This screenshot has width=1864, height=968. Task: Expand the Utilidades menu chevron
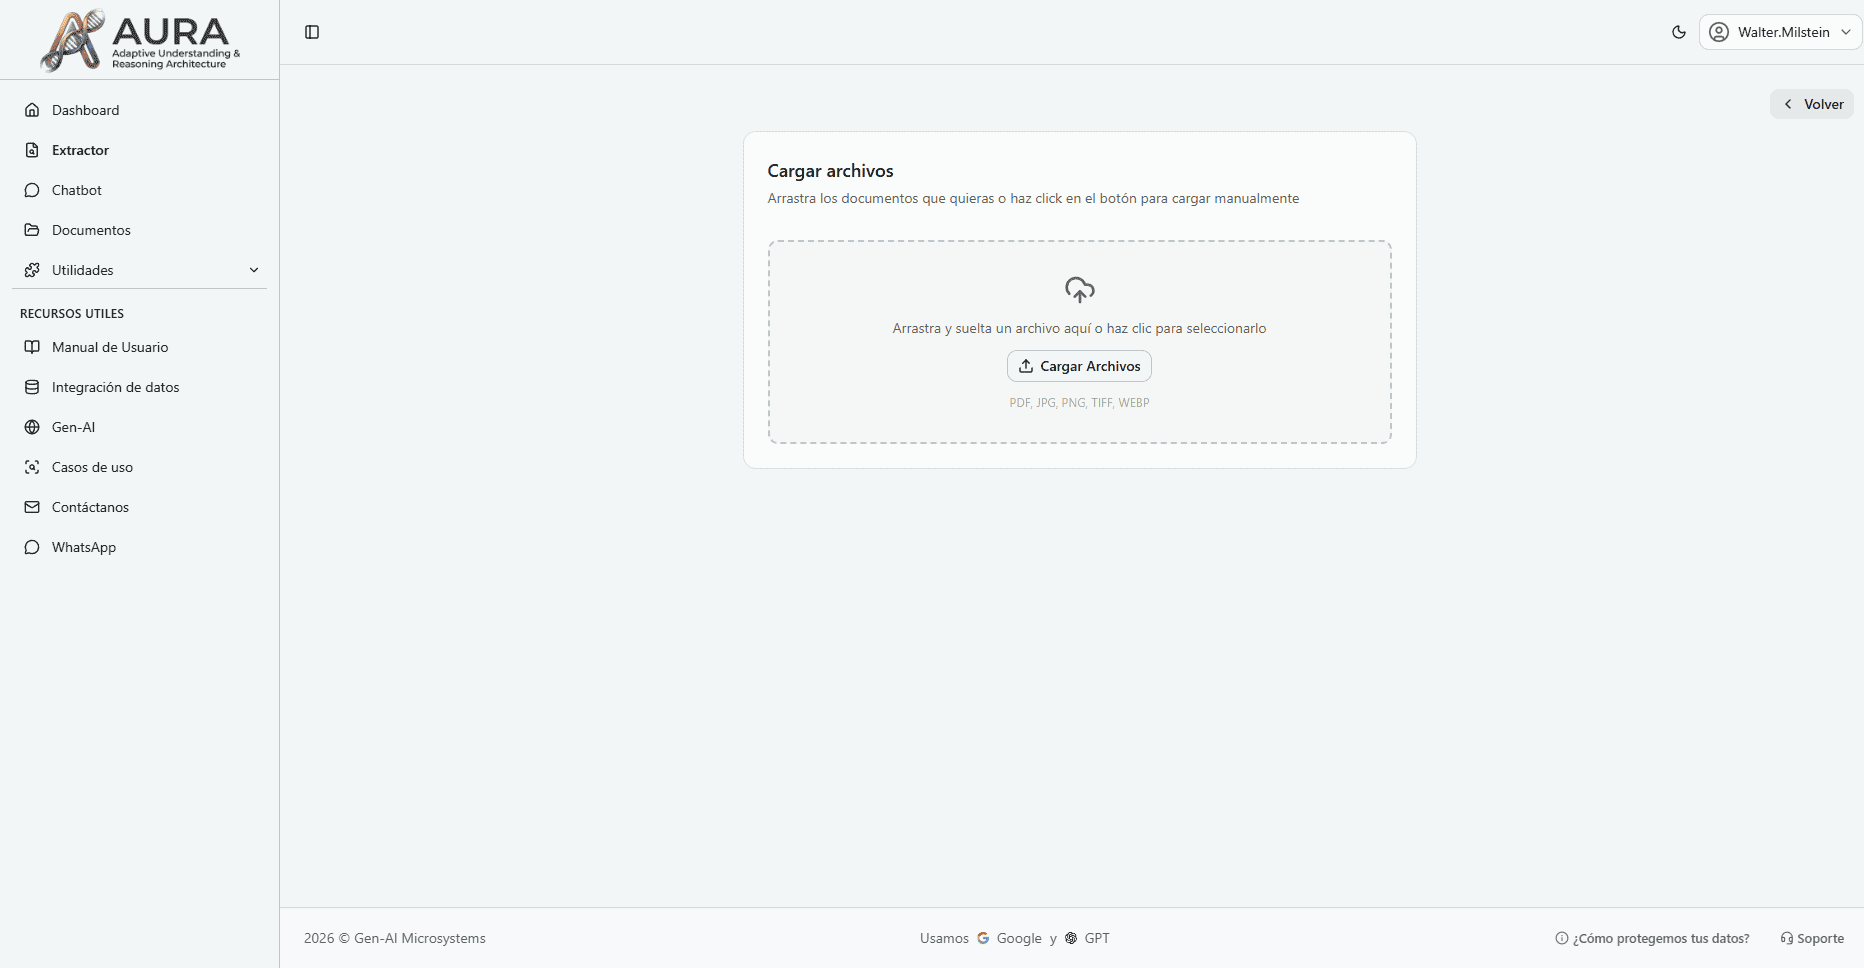[x=254, y=270]
